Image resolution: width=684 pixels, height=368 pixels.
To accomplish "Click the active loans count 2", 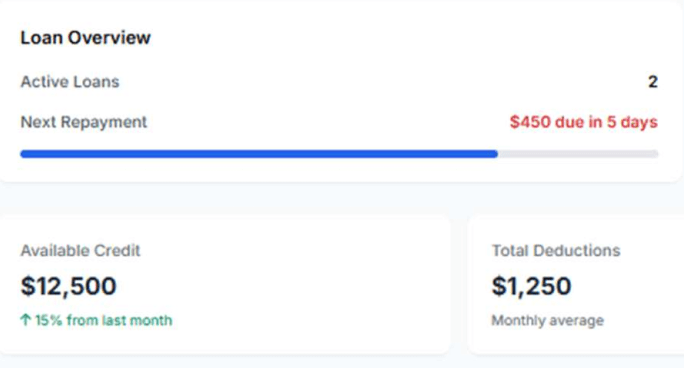I will (x=653, y=82).
